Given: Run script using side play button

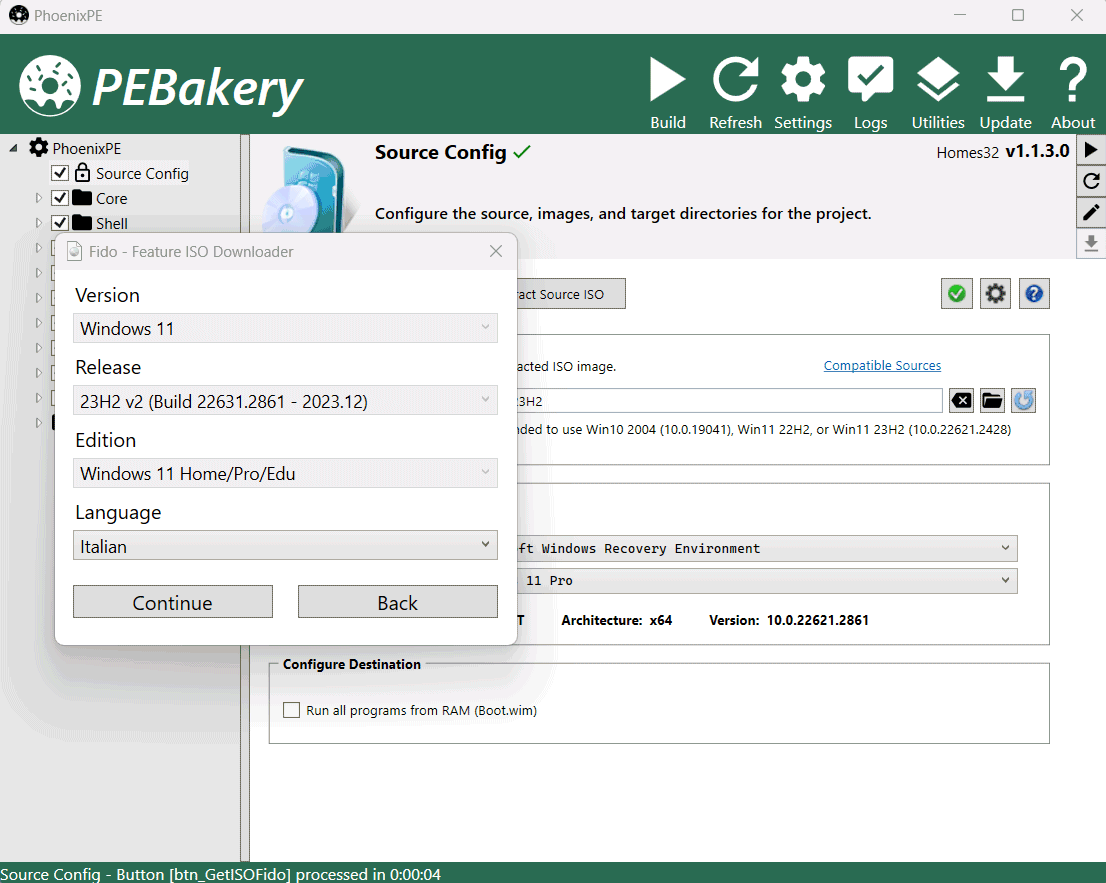Looking at the screenshot, I should [x=1090, y=150].
